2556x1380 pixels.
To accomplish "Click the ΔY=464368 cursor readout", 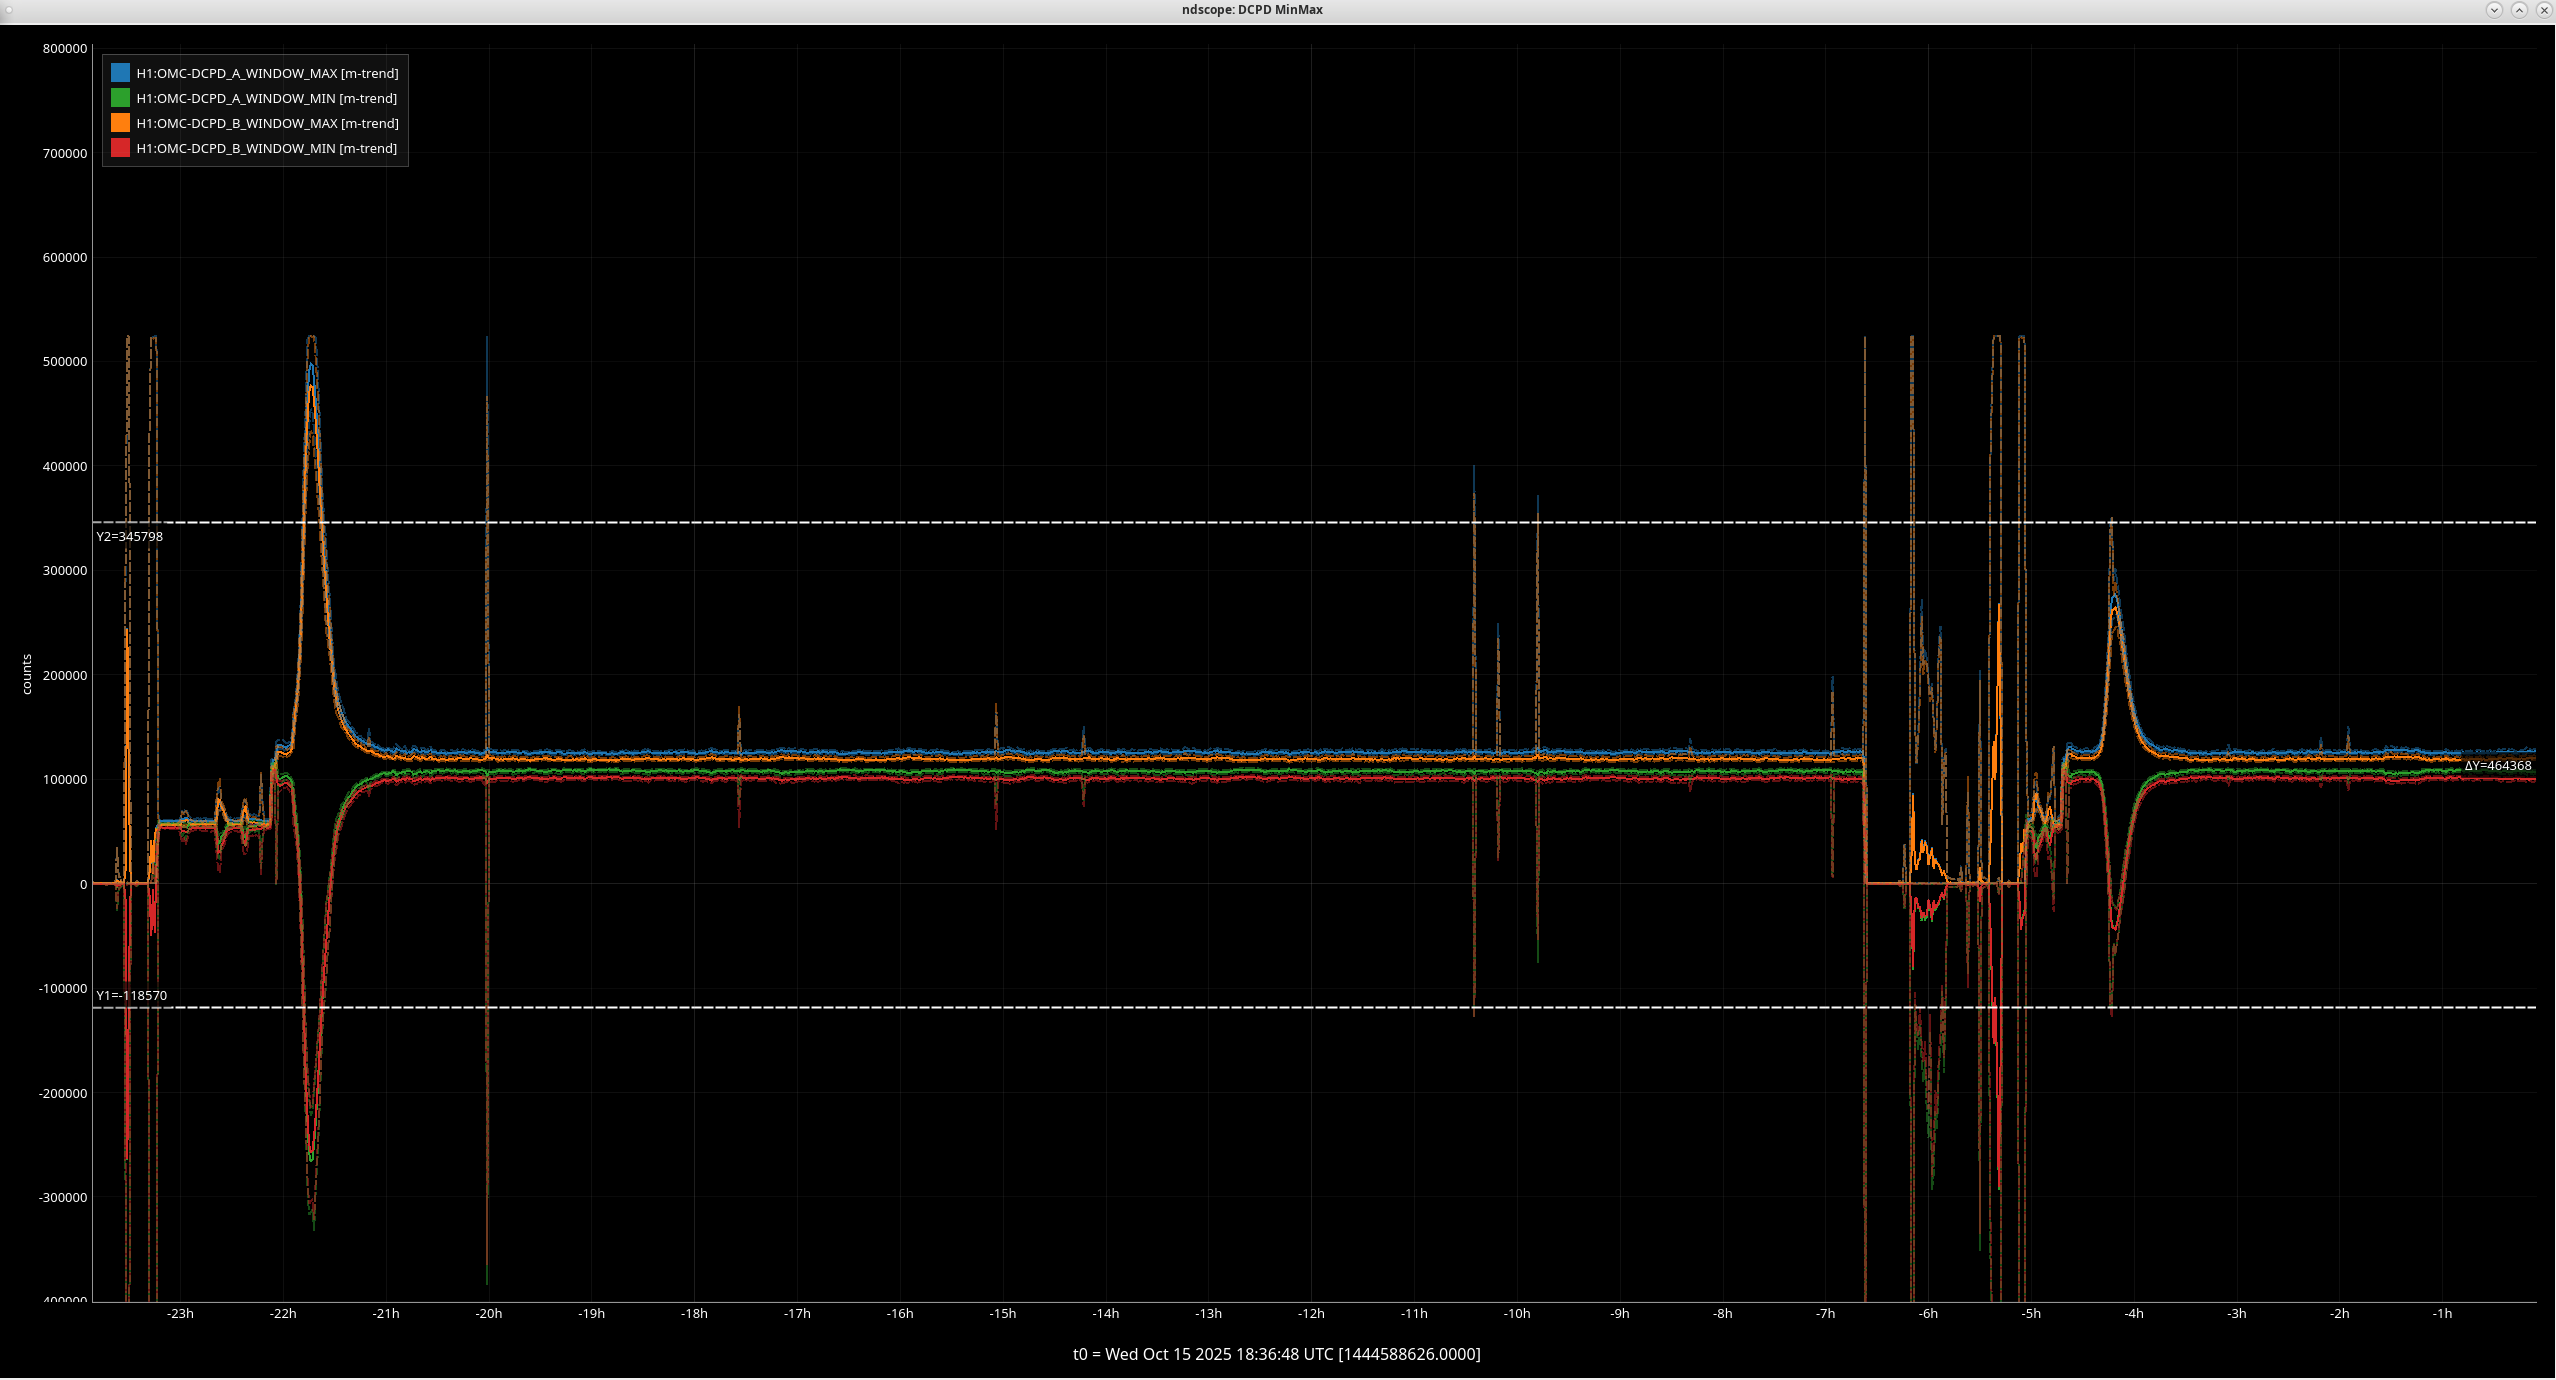I will pyautogui.click(x=2497, y=766).
